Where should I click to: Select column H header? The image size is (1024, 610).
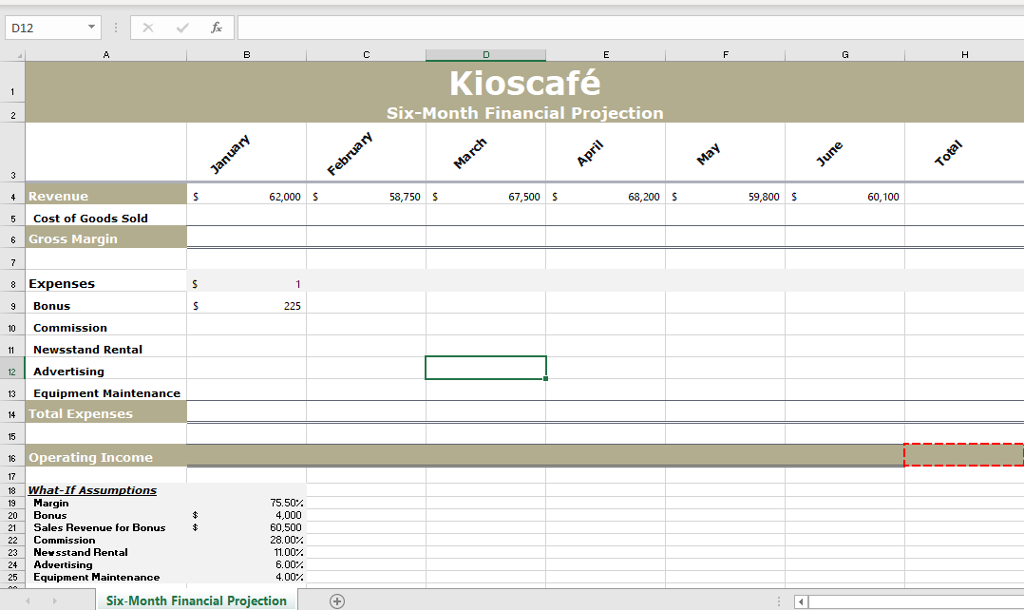[x=965, y=55]
